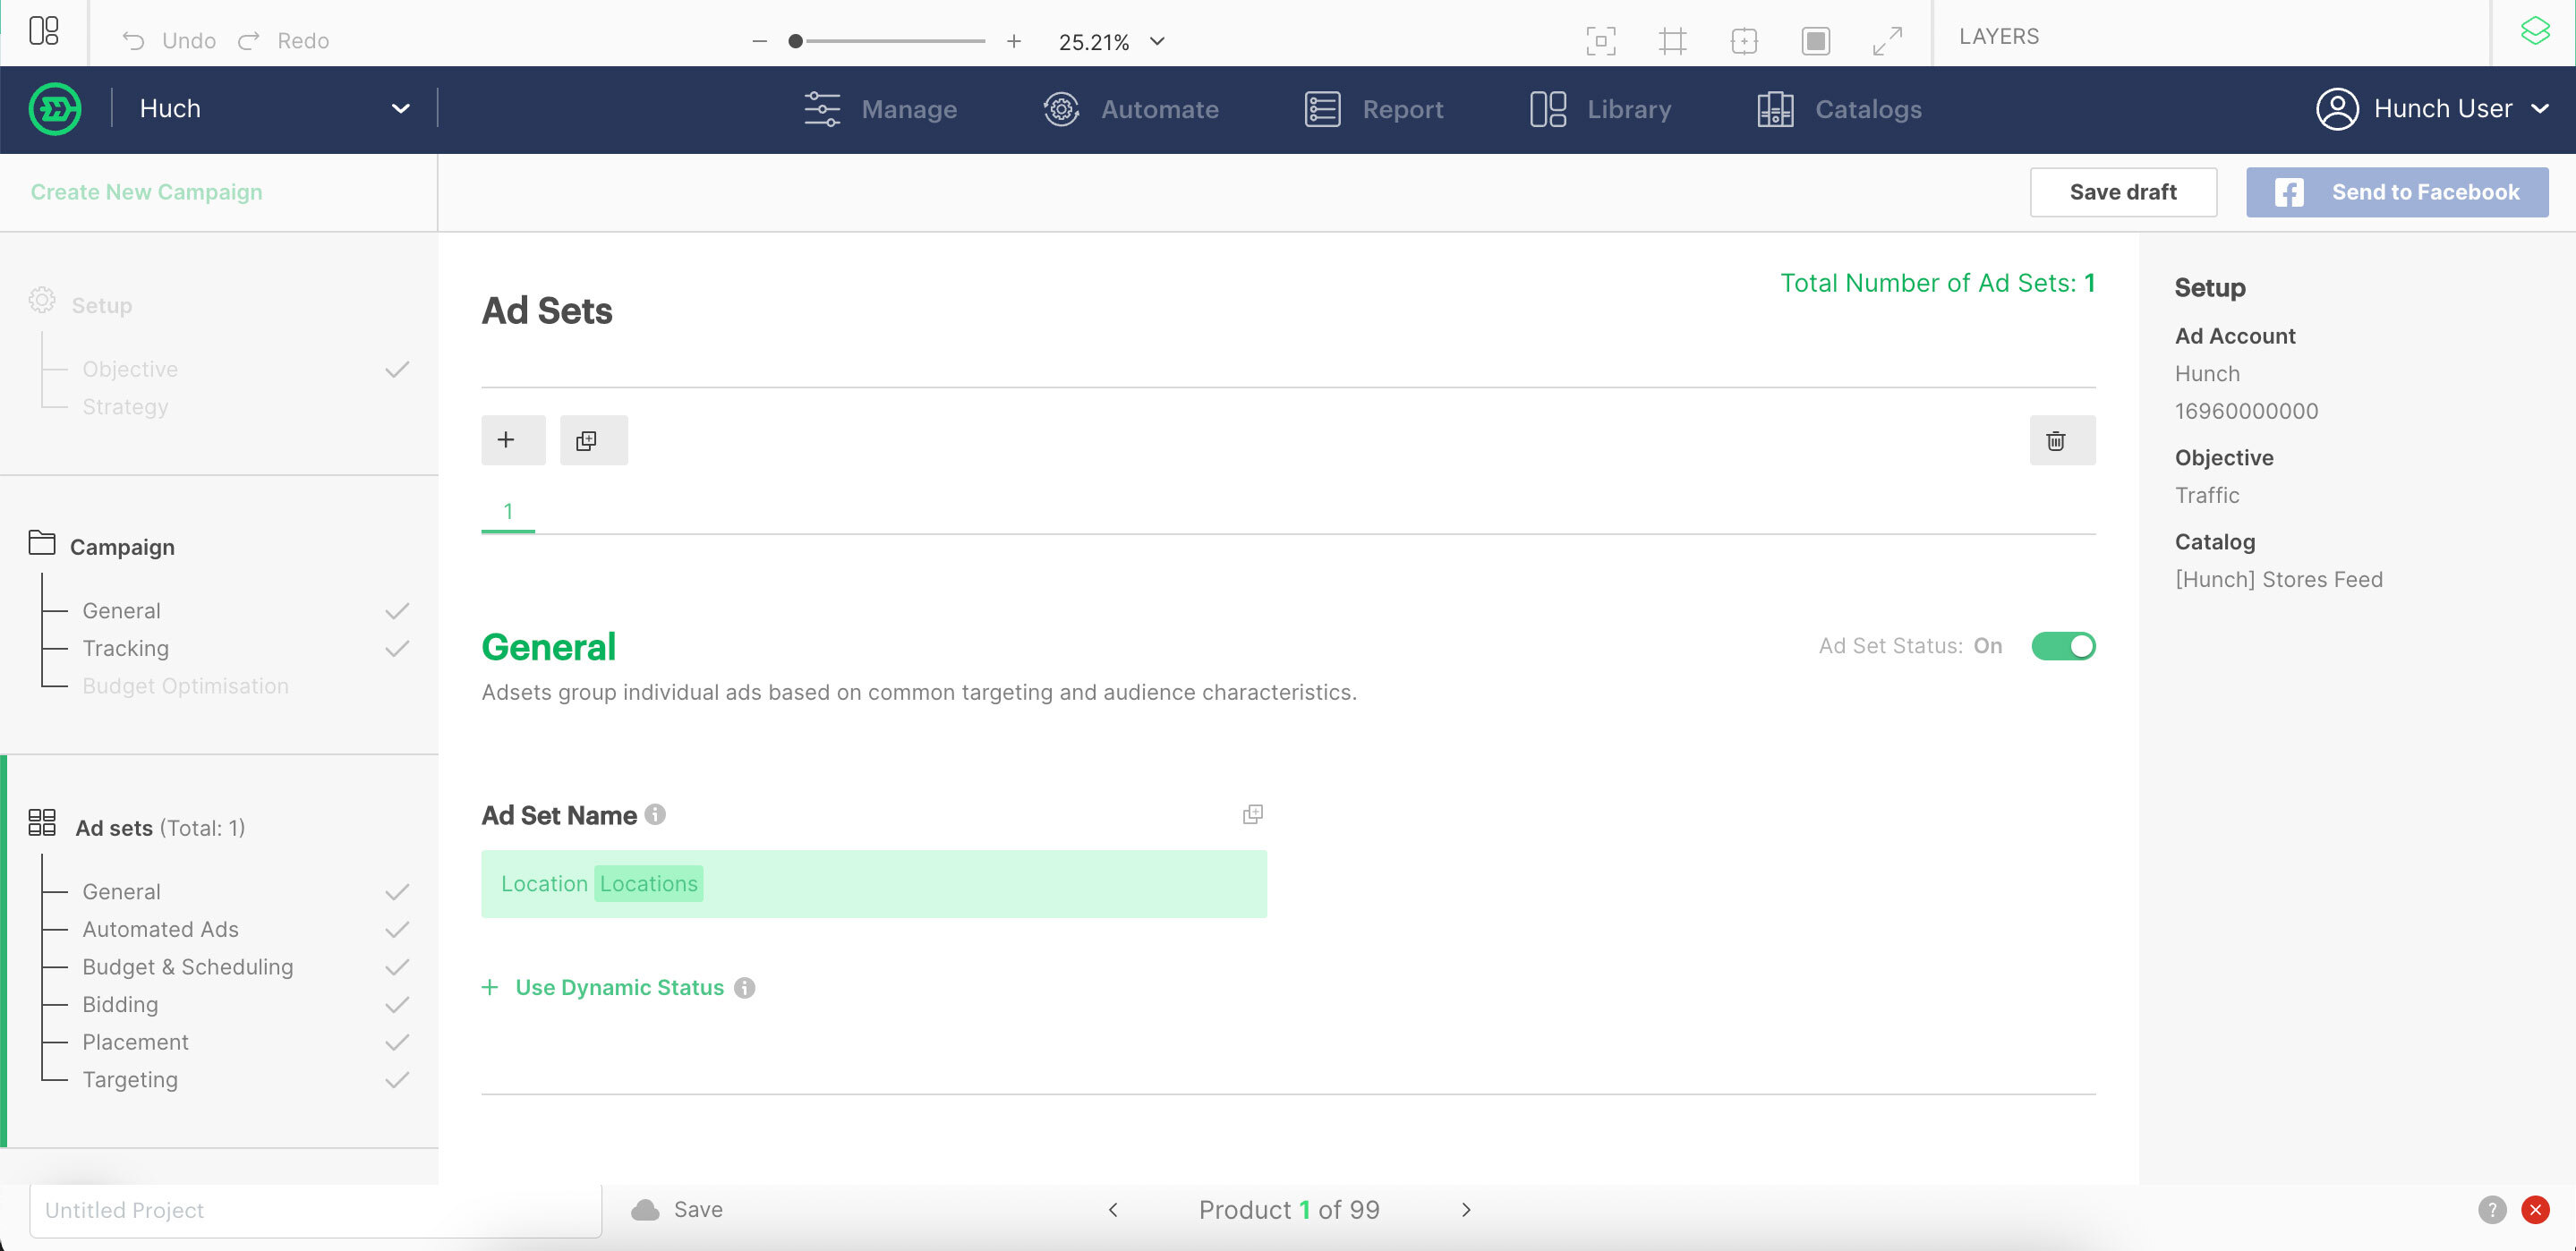The width and height of the screenshot is (2576, 1251).
Task: Add a new ad set
Action: tap(512, 440)
